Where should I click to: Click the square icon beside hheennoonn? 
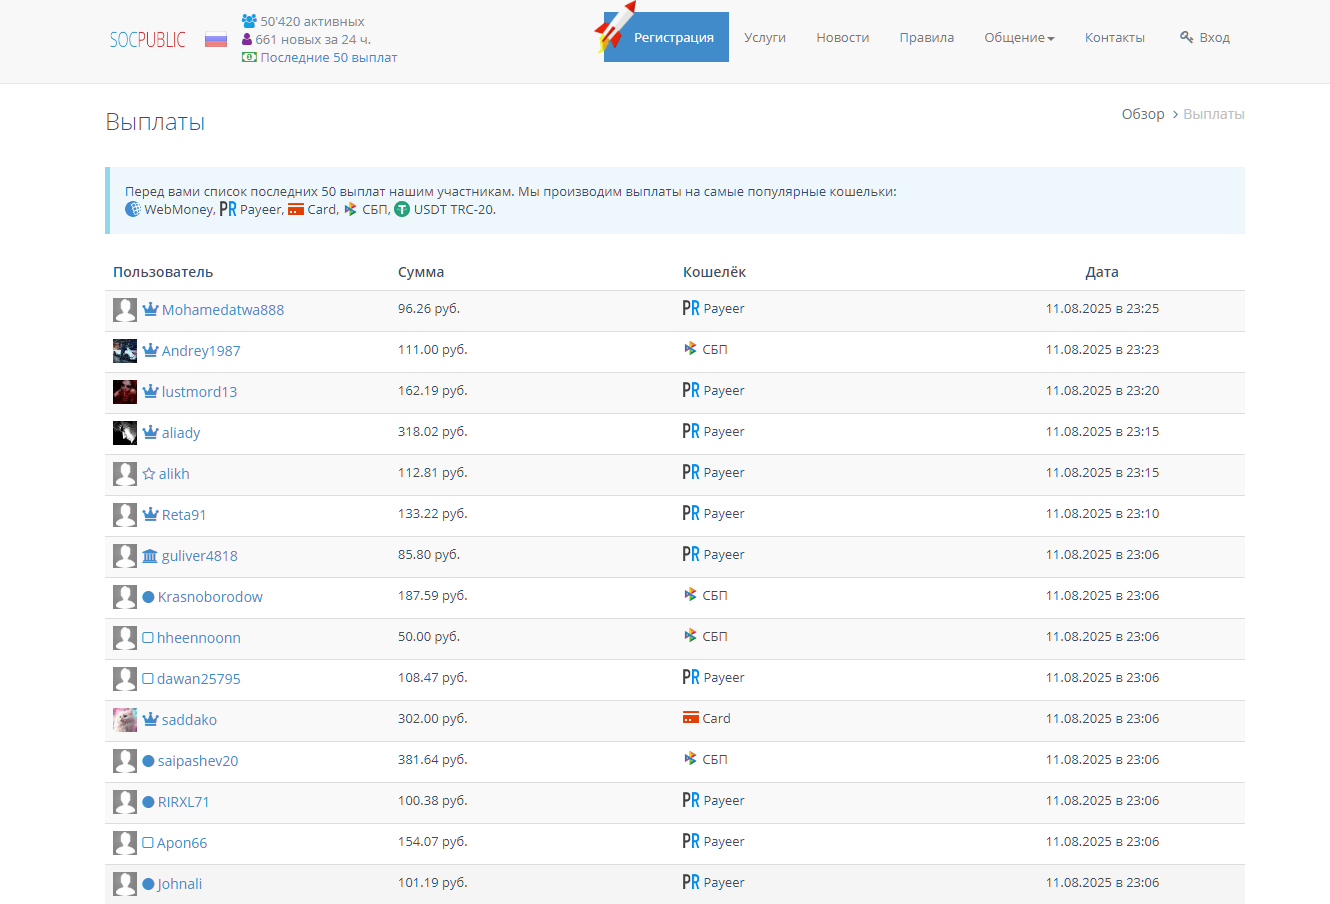148,638
